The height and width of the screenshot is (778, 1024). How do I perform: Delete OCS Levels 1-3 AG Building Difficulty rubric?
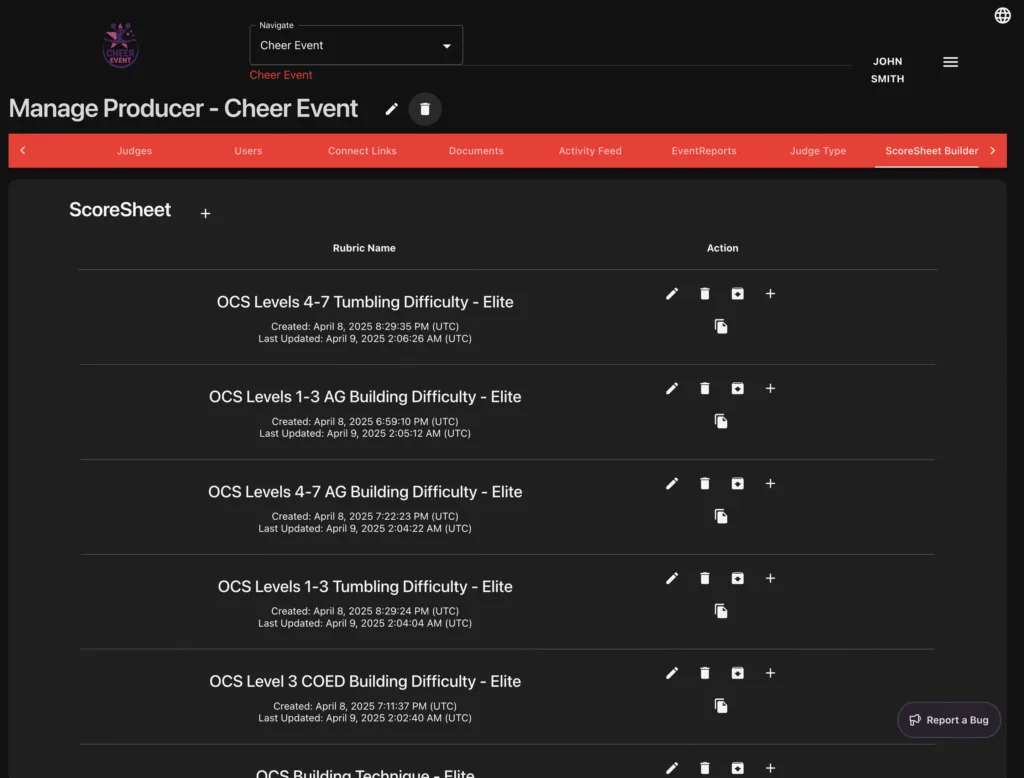[x=705, y=388]
